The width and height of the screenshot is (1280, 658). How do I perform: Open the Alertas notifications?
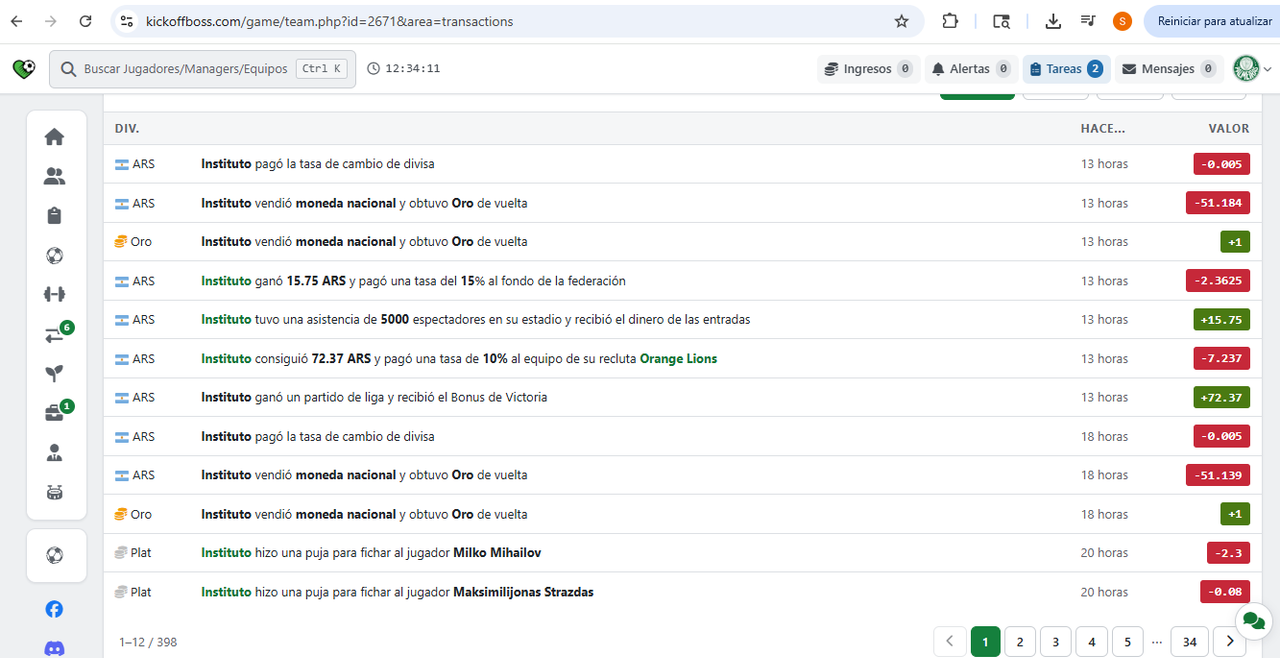coord(971,69)
